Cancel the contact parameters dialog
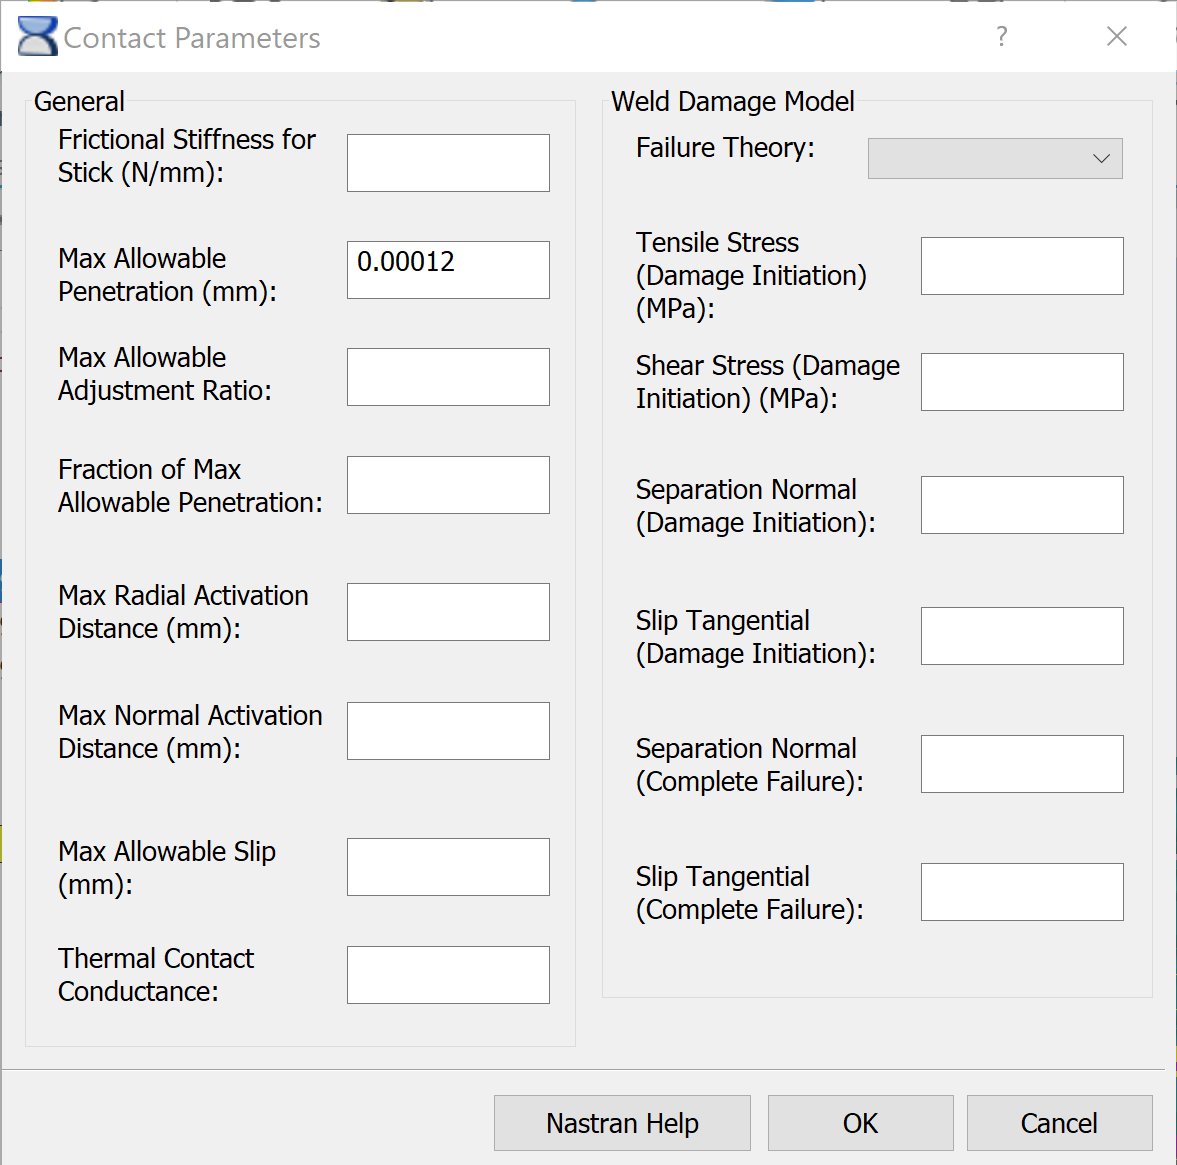 coord(1059,1123)
